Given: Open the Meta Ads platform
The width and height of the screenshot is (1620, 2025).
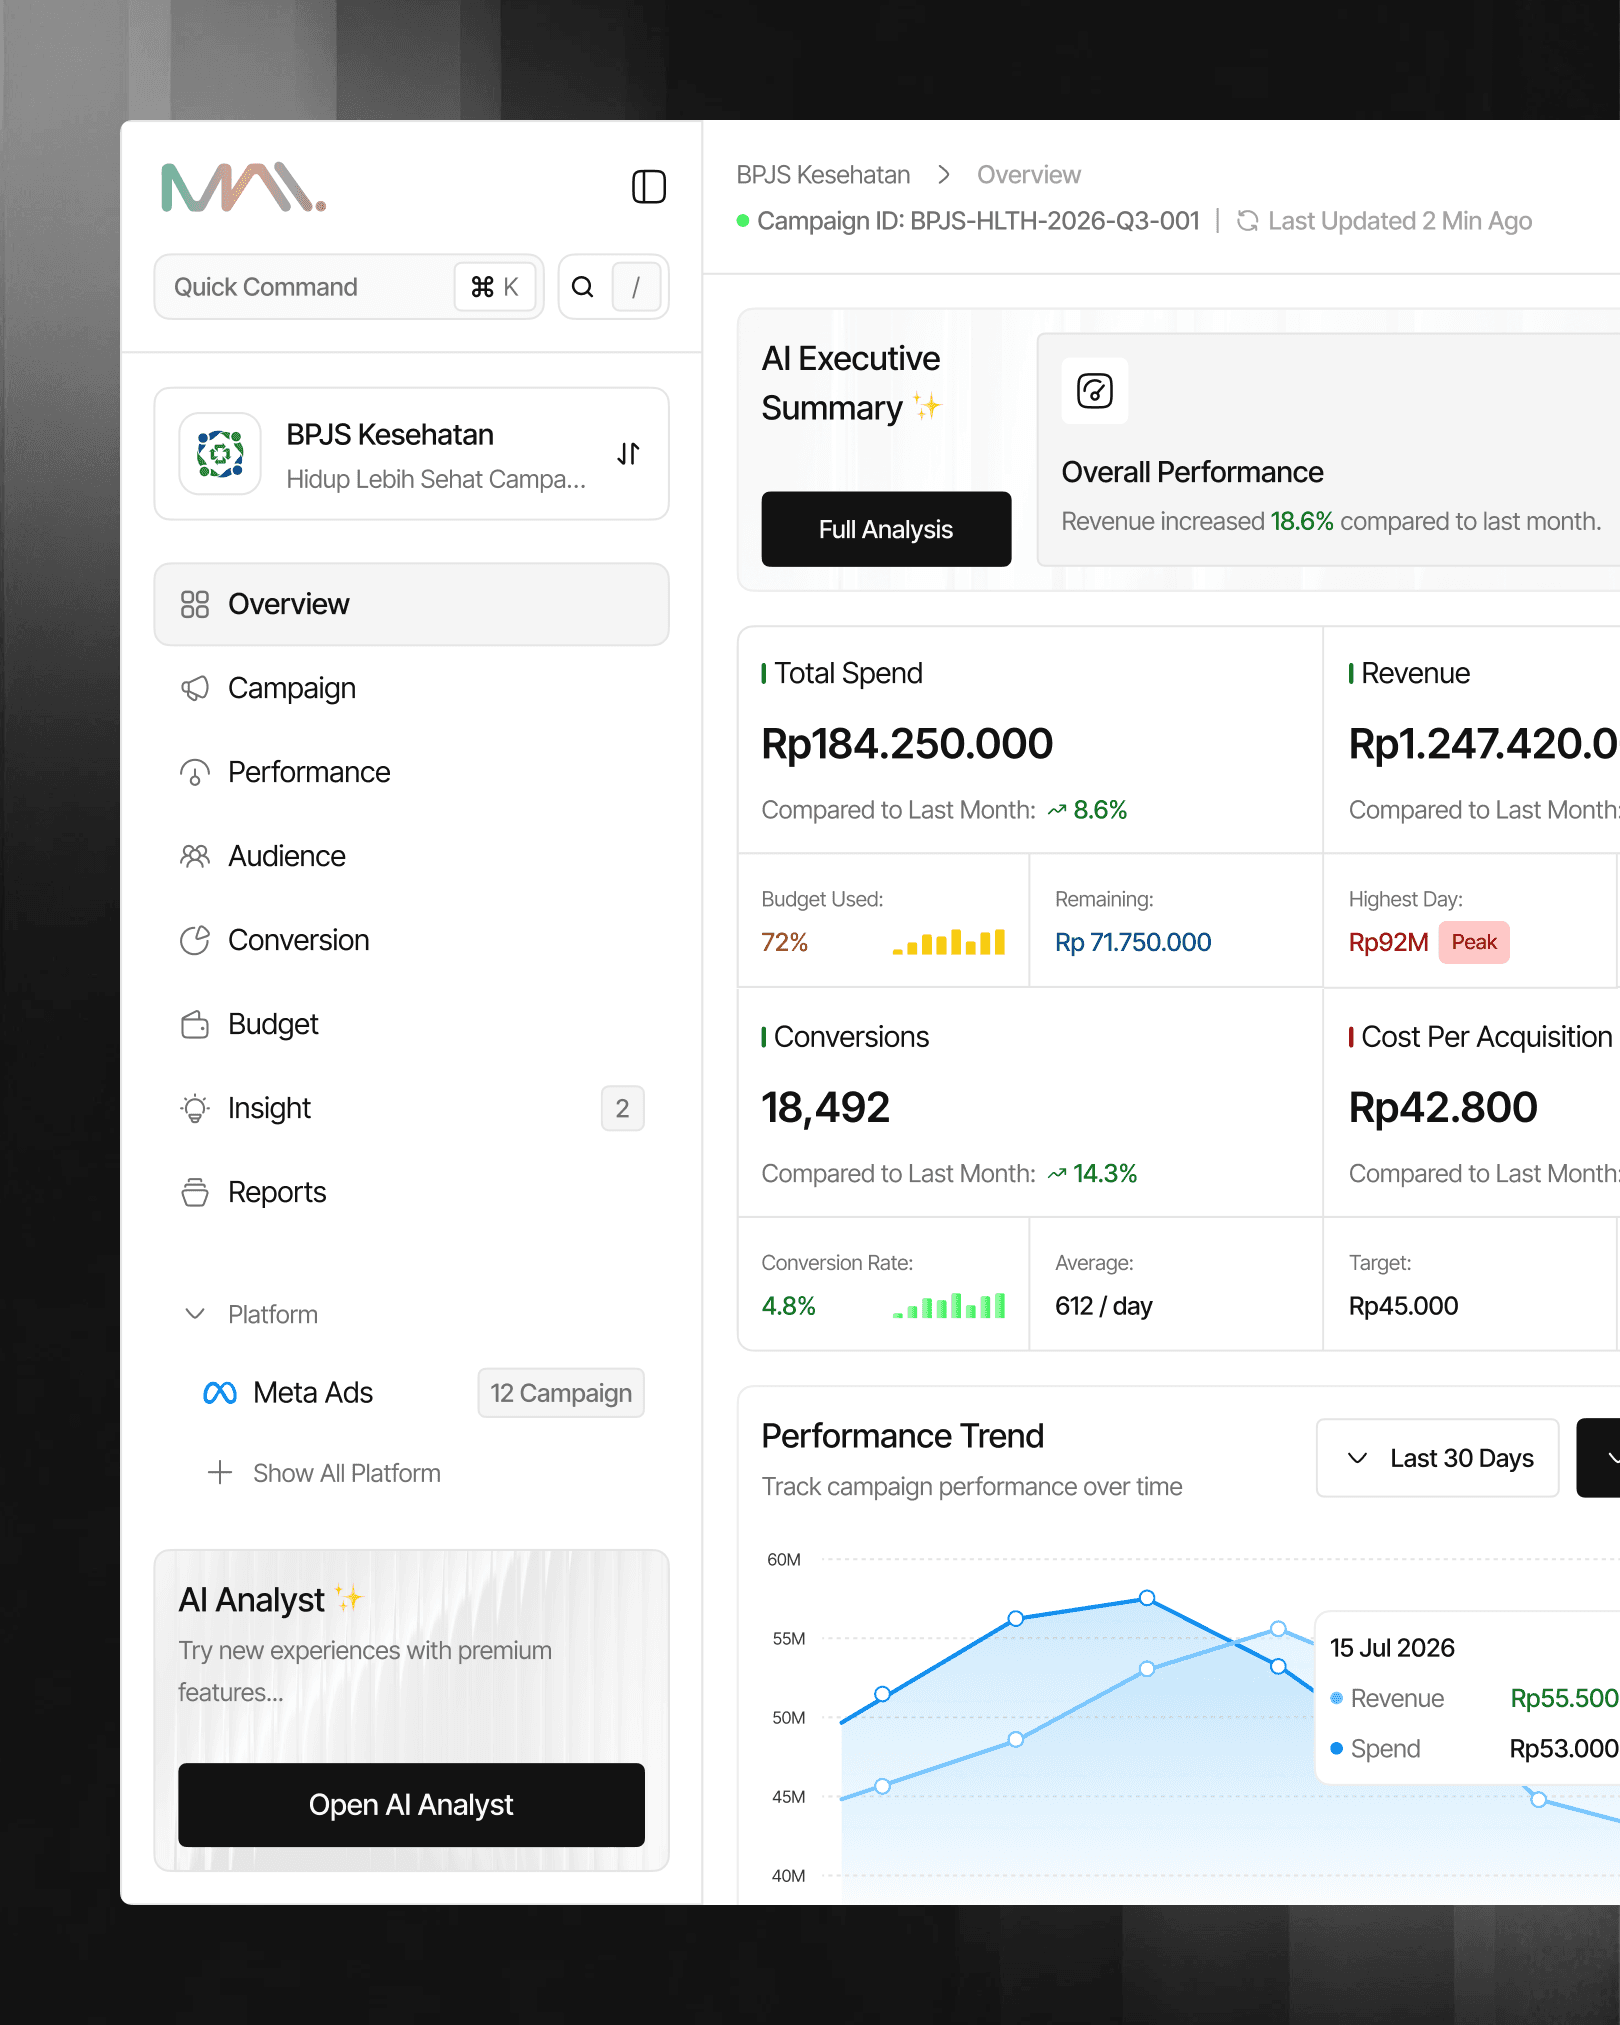Looking at the screenshot, I should 313,1393.
